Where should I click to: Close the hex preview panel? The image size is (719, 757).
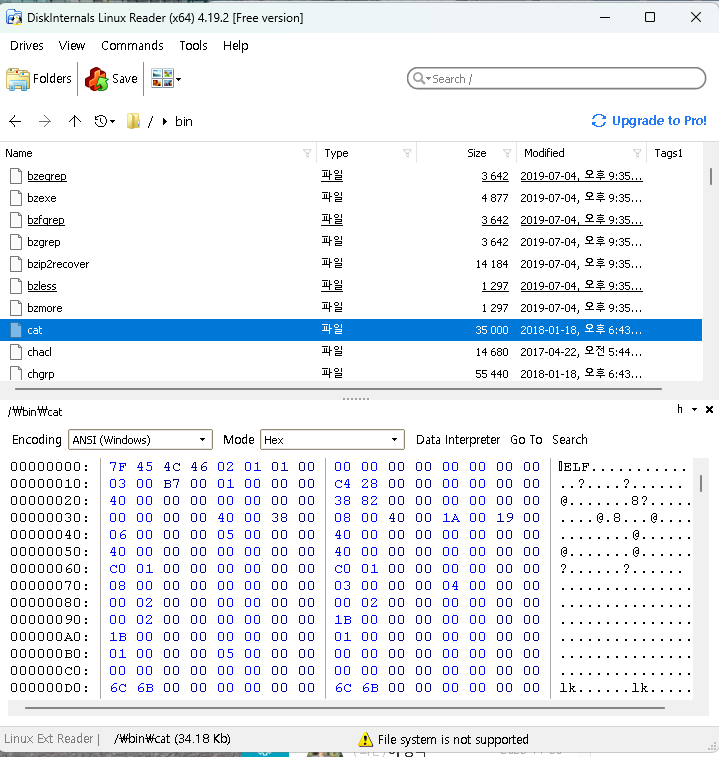click(709, 409)
